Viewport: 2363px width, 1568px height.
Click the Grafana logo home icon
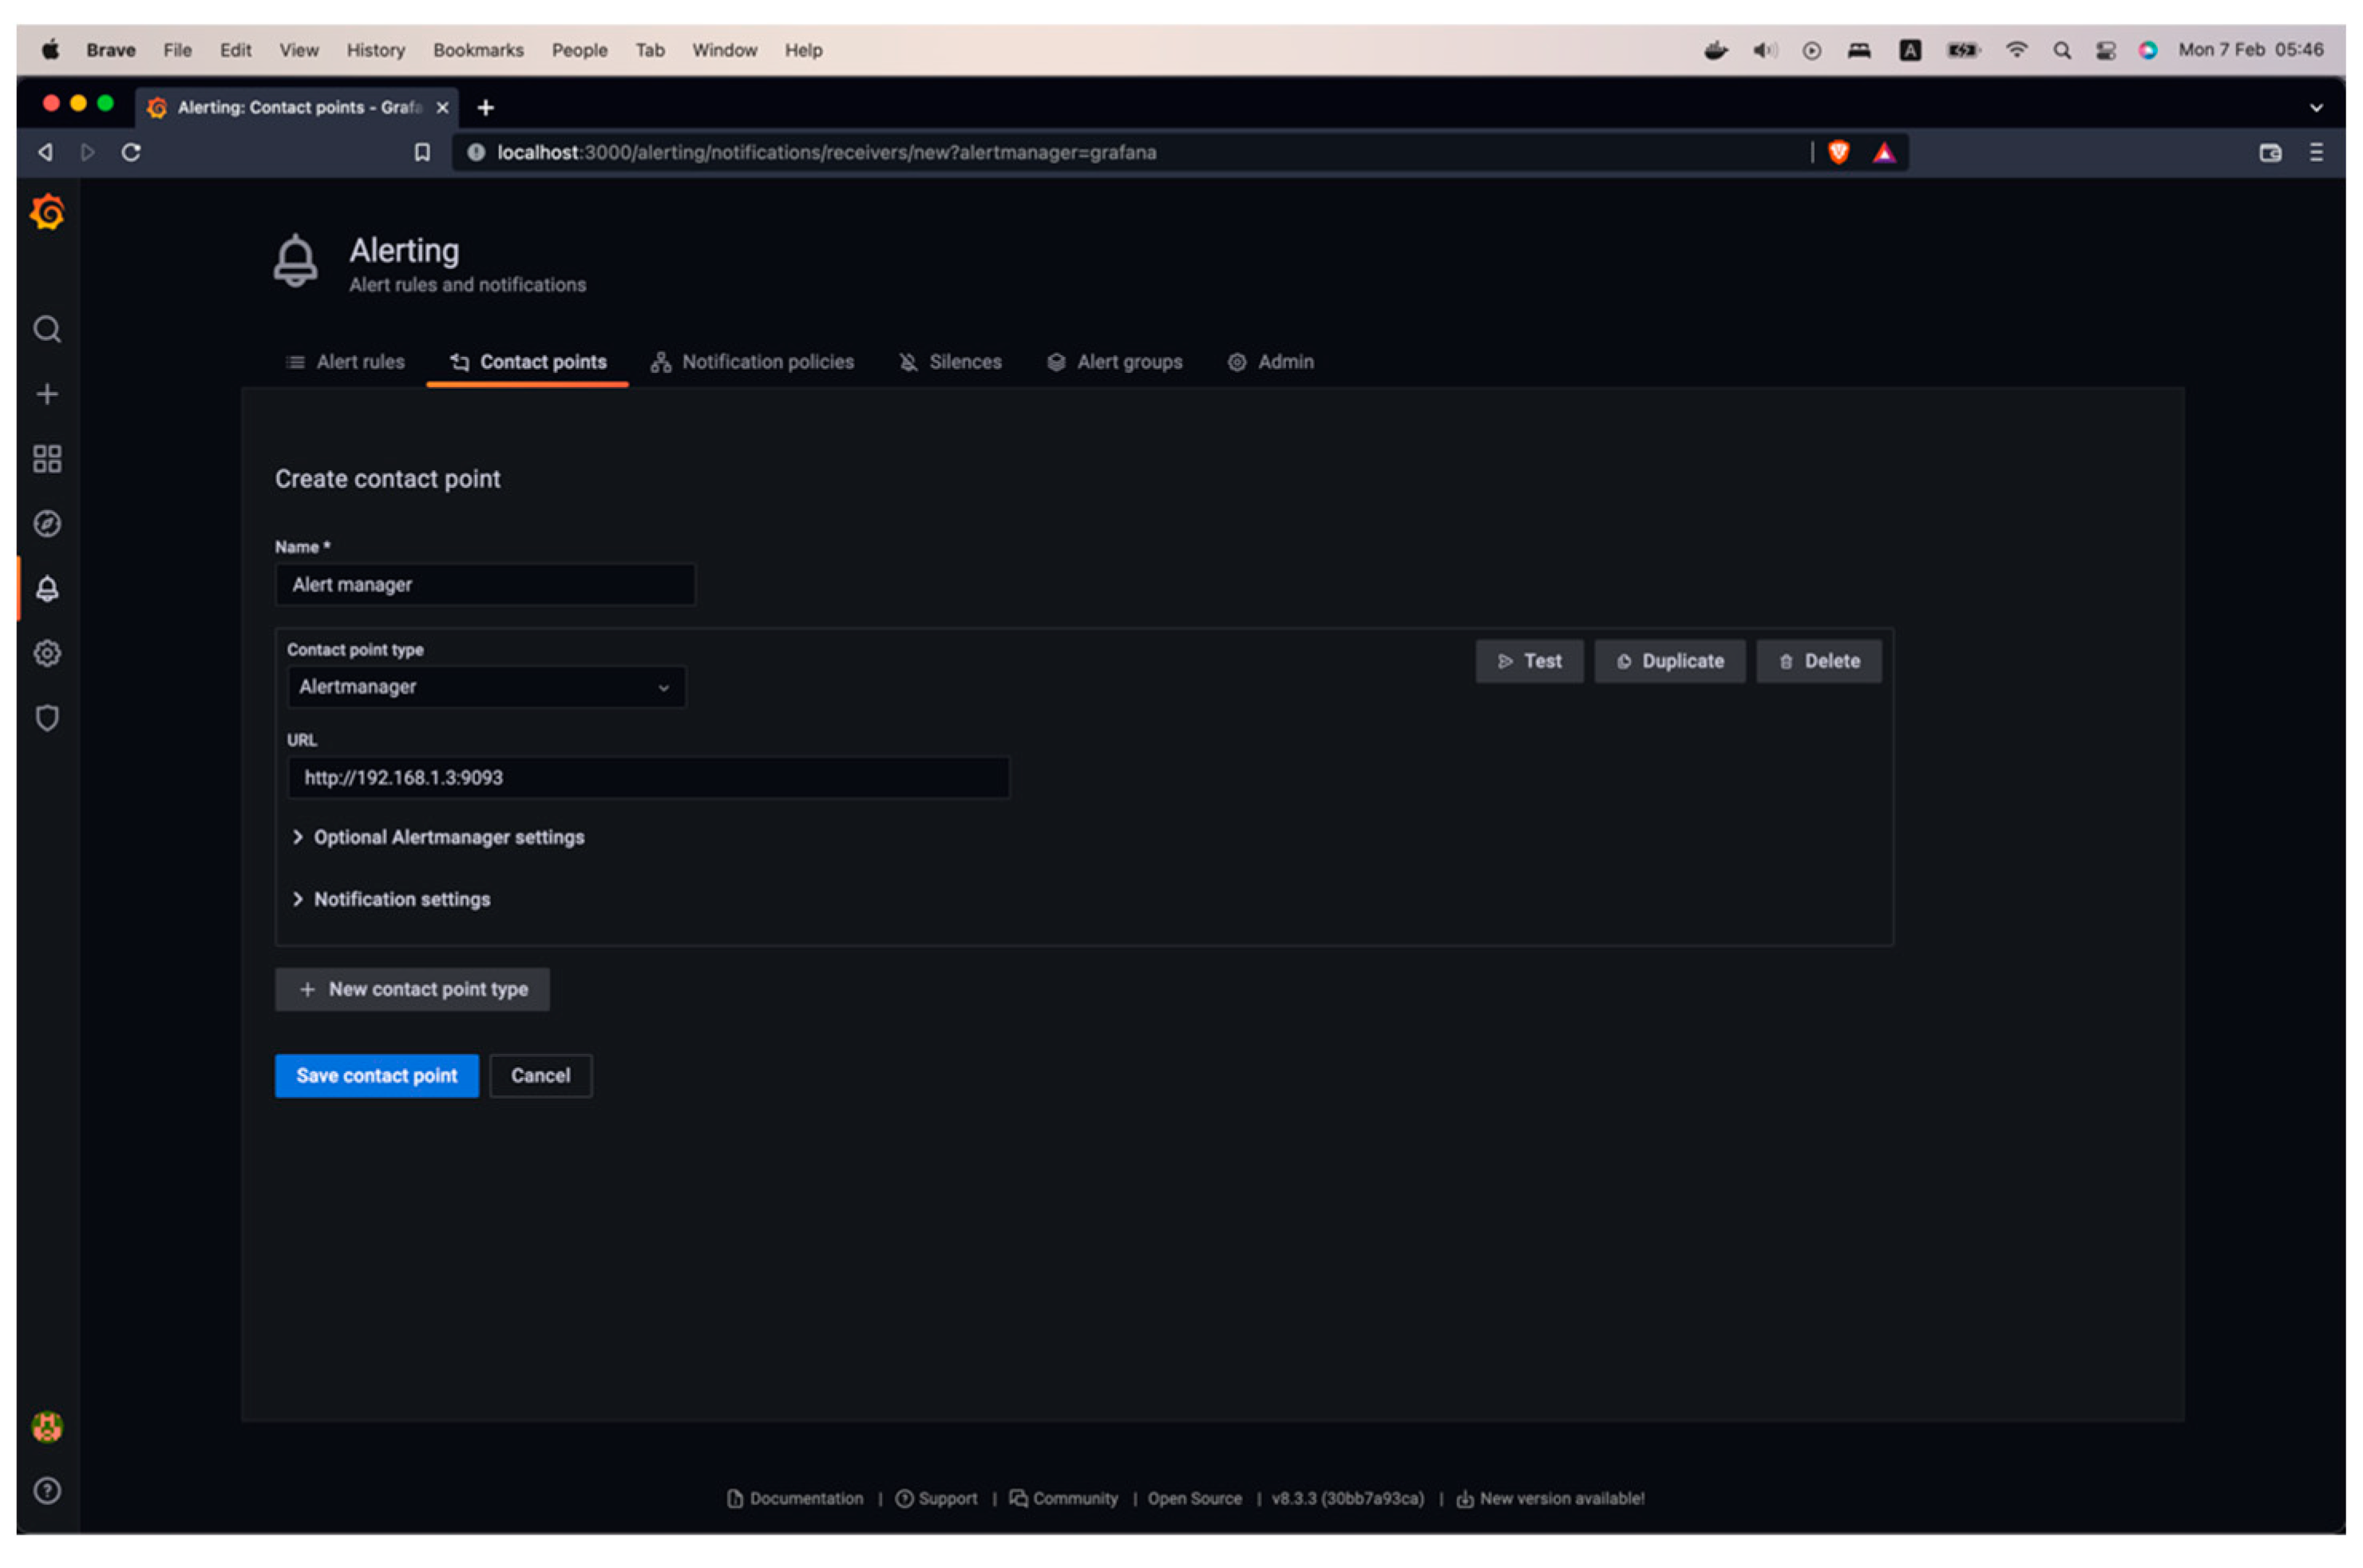point(47,213)
